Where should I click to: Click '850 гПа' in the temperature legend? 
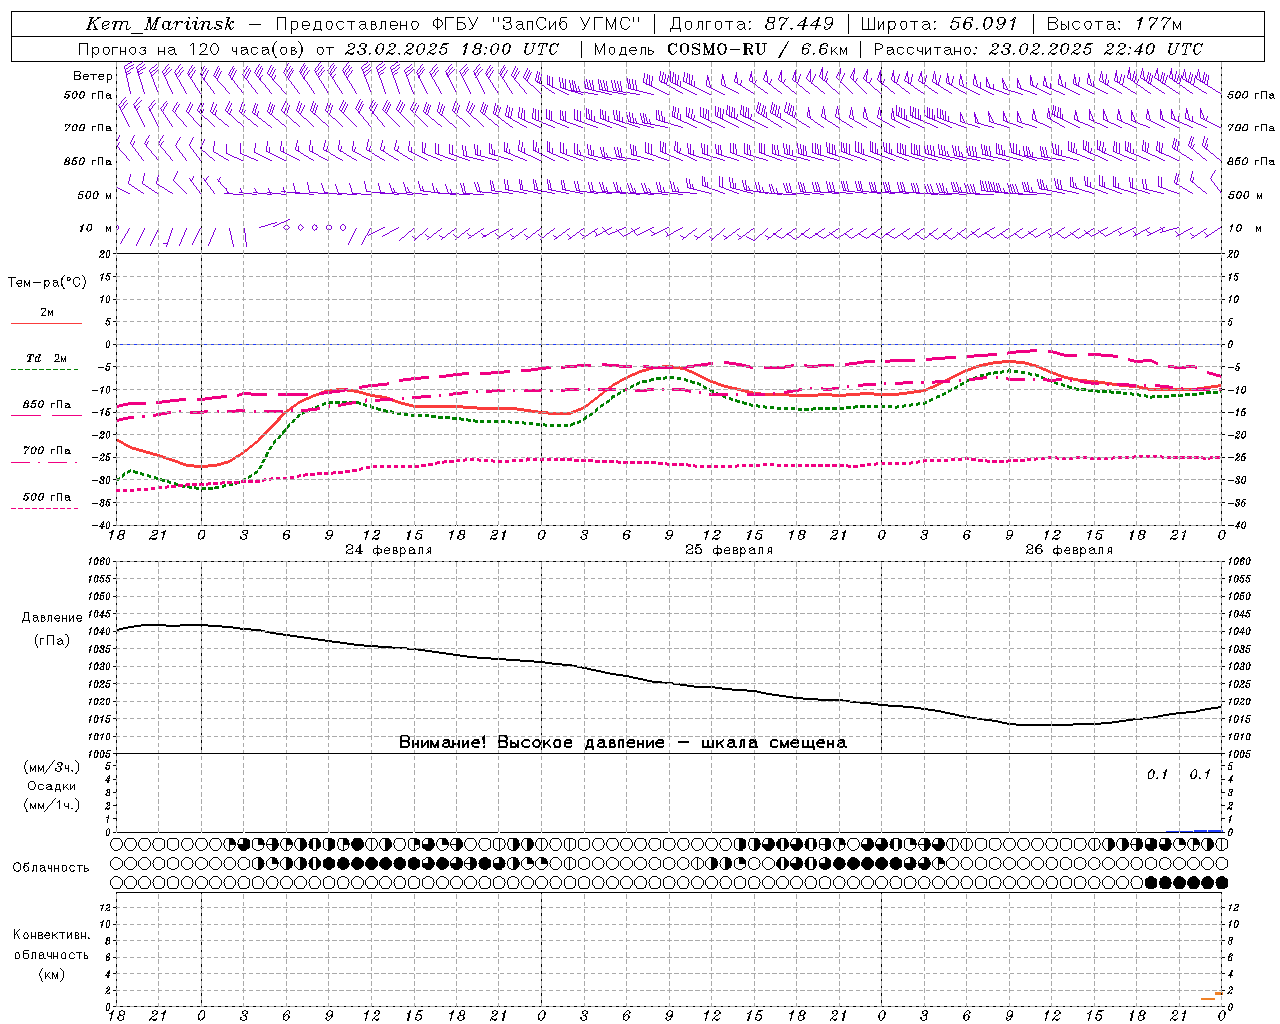coord(46,405)
